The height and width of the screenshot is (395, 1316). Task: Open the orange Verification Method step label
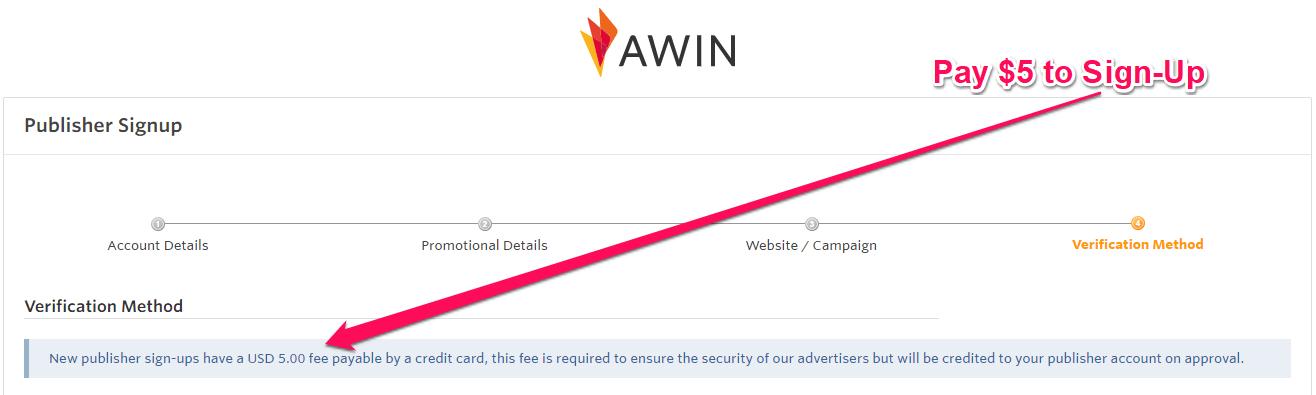(1138, 244)
